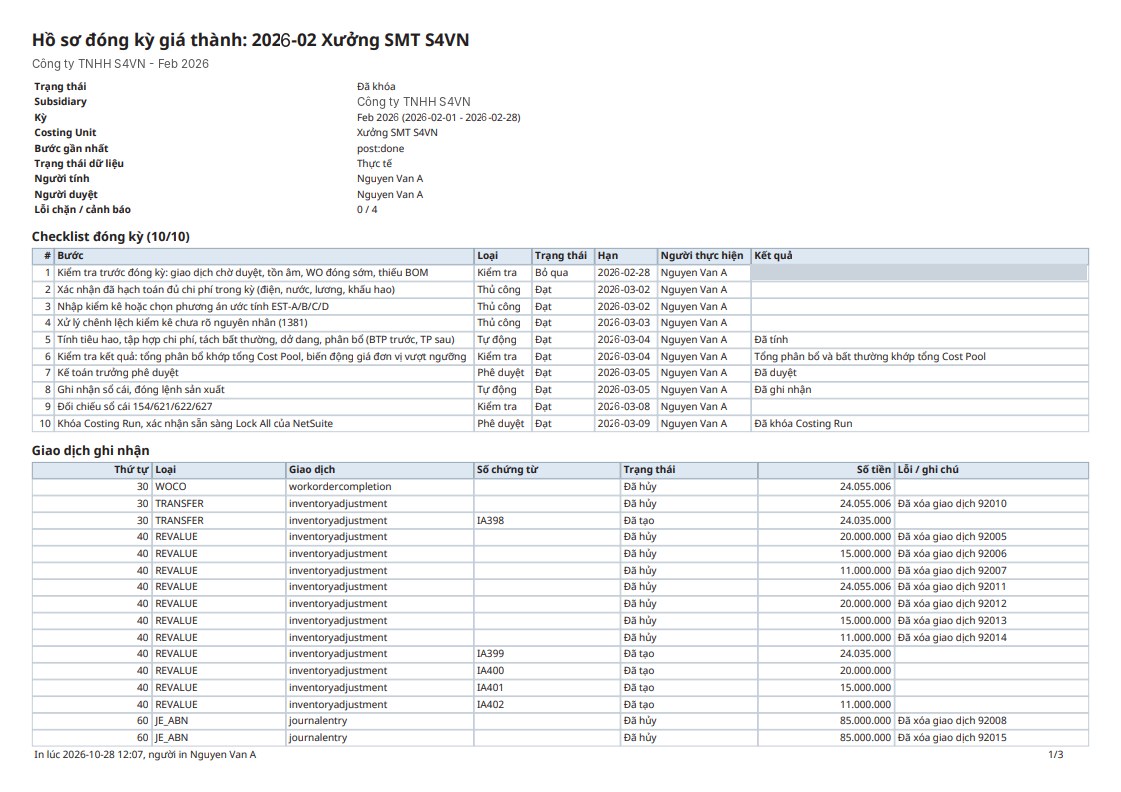Select document number "IA402"
Viewport: 1121px width, 792px height.
(x=490, y=704)
